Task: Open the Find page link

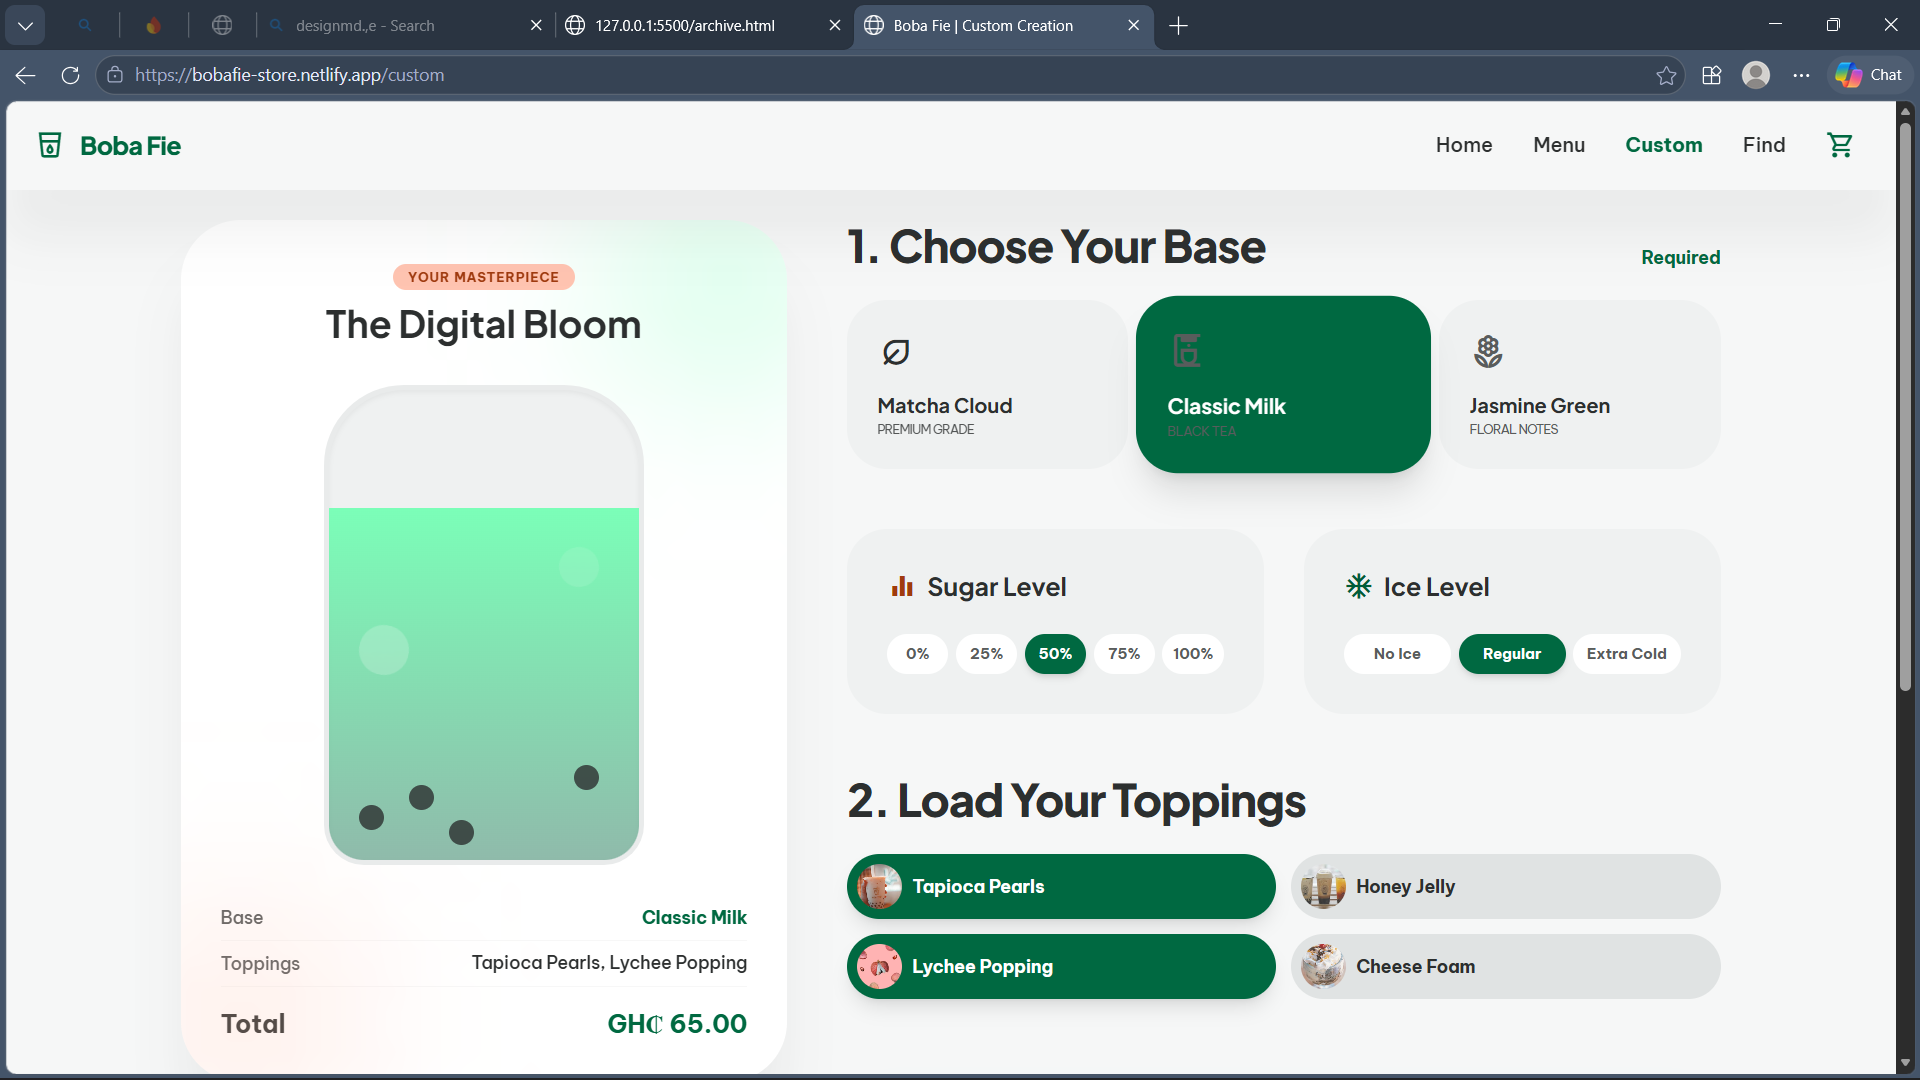Action: pyautogui.click(x=1763, y=145)
